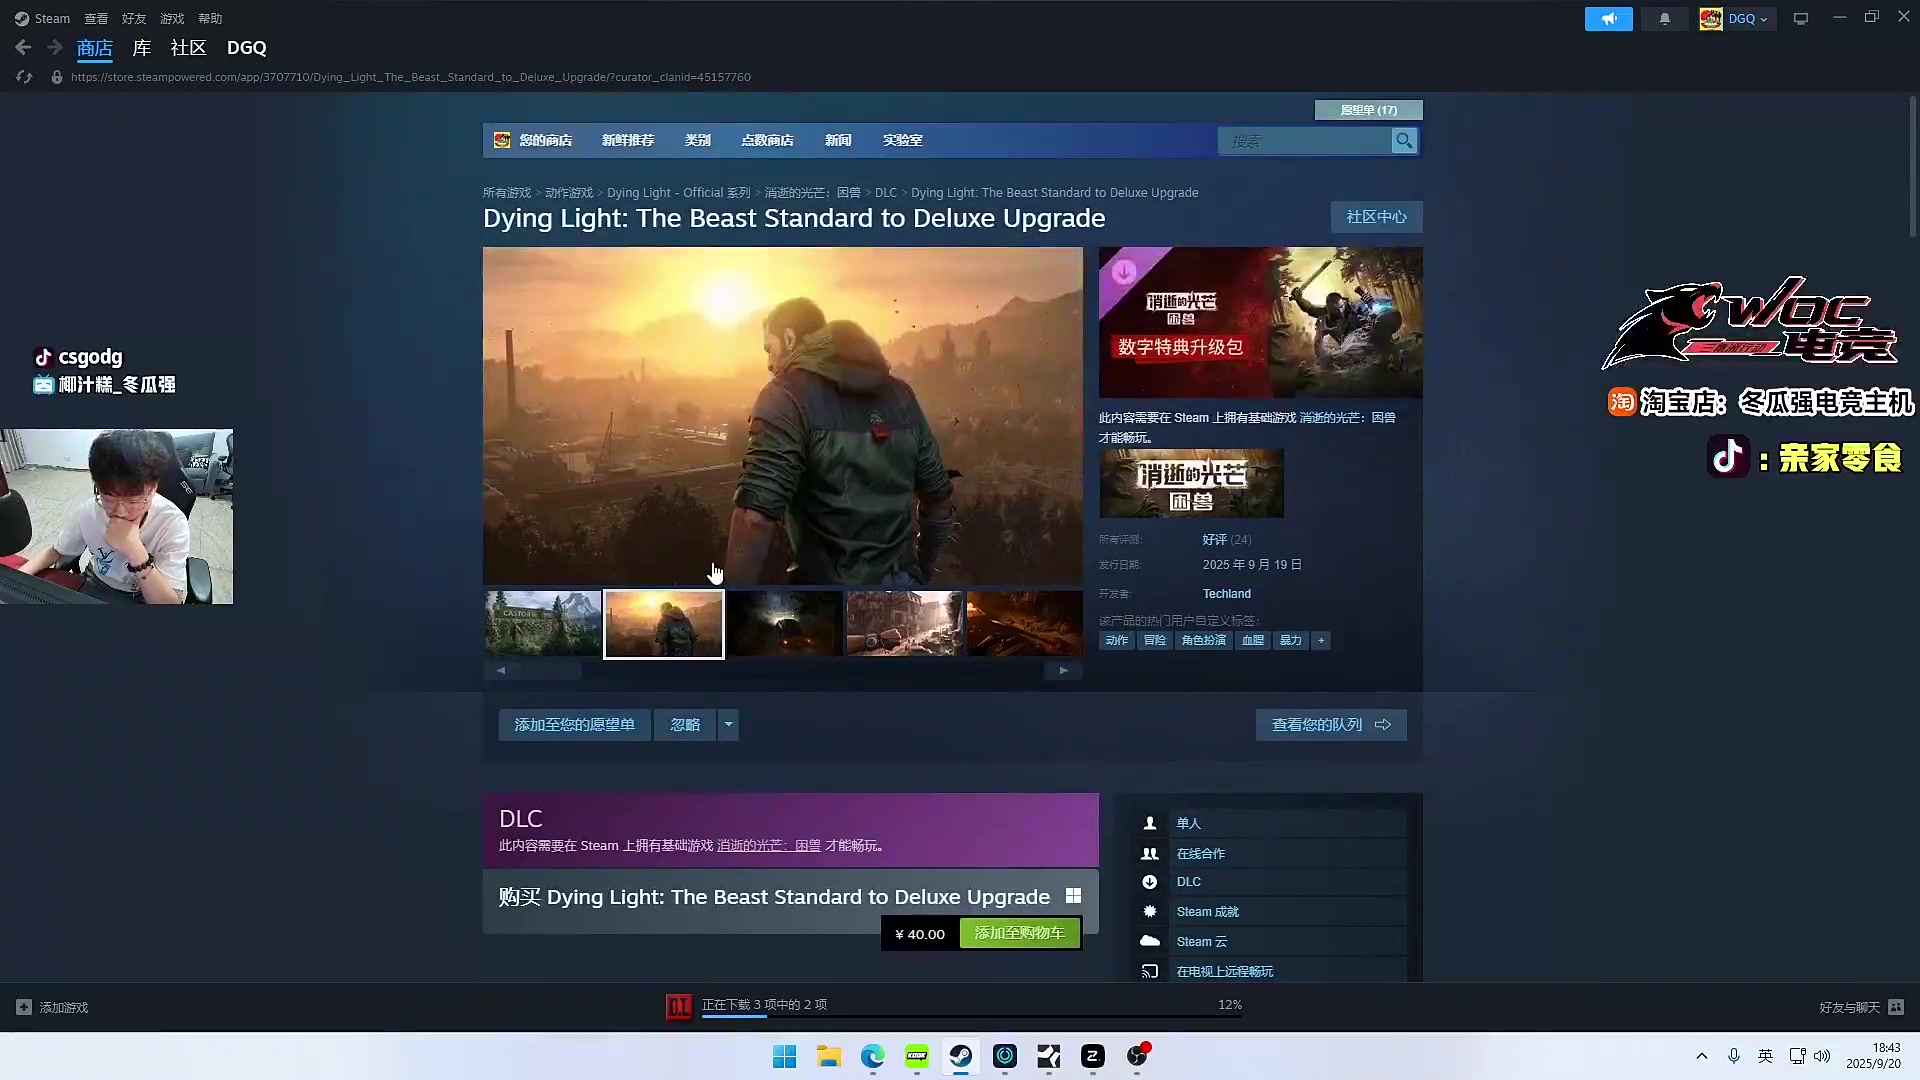Click breadcrumb Dying Light - Official 系列
1920x1080 pixels.
point(679,193)
